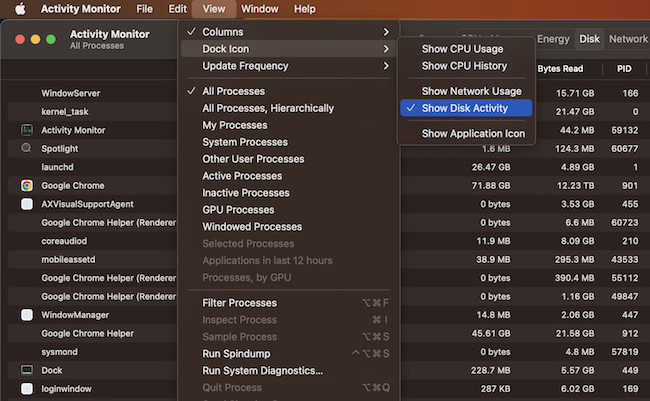650x401 pixels.
Task: Click the Spotlight magnifier icon in process list
Action: (26, 148)
